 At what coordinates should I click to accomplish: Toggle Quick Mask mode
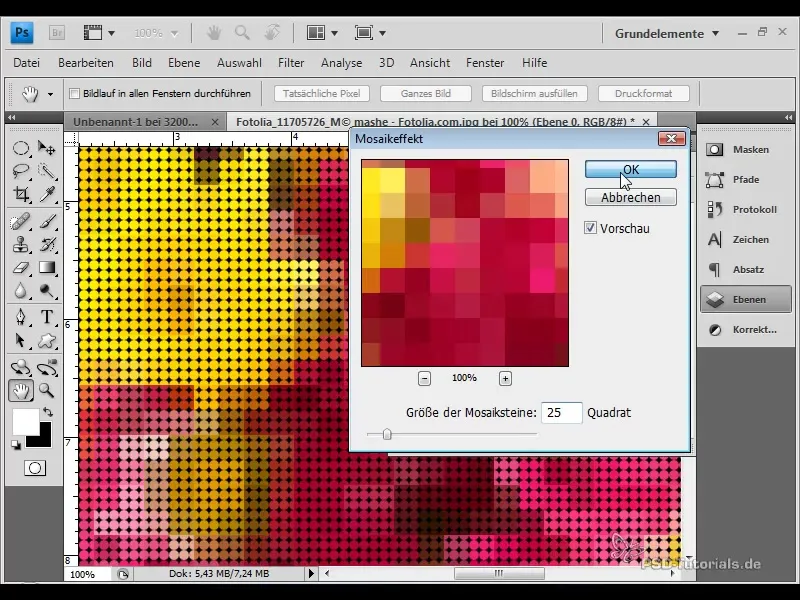pos(35,468)
